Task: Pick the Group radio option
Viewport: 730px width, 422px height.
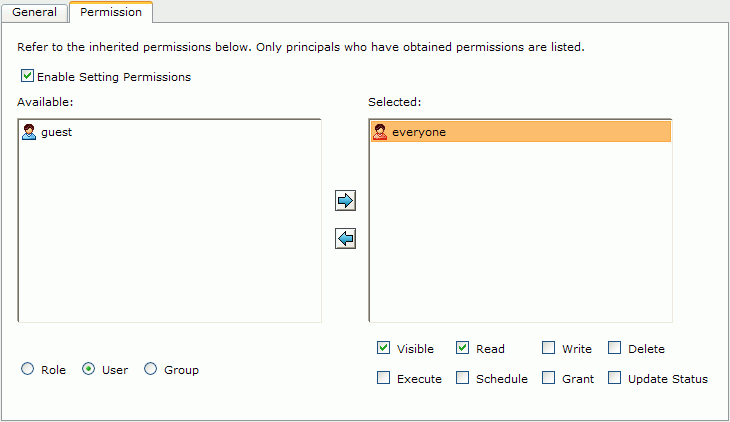Action: [x=150, y=369]
